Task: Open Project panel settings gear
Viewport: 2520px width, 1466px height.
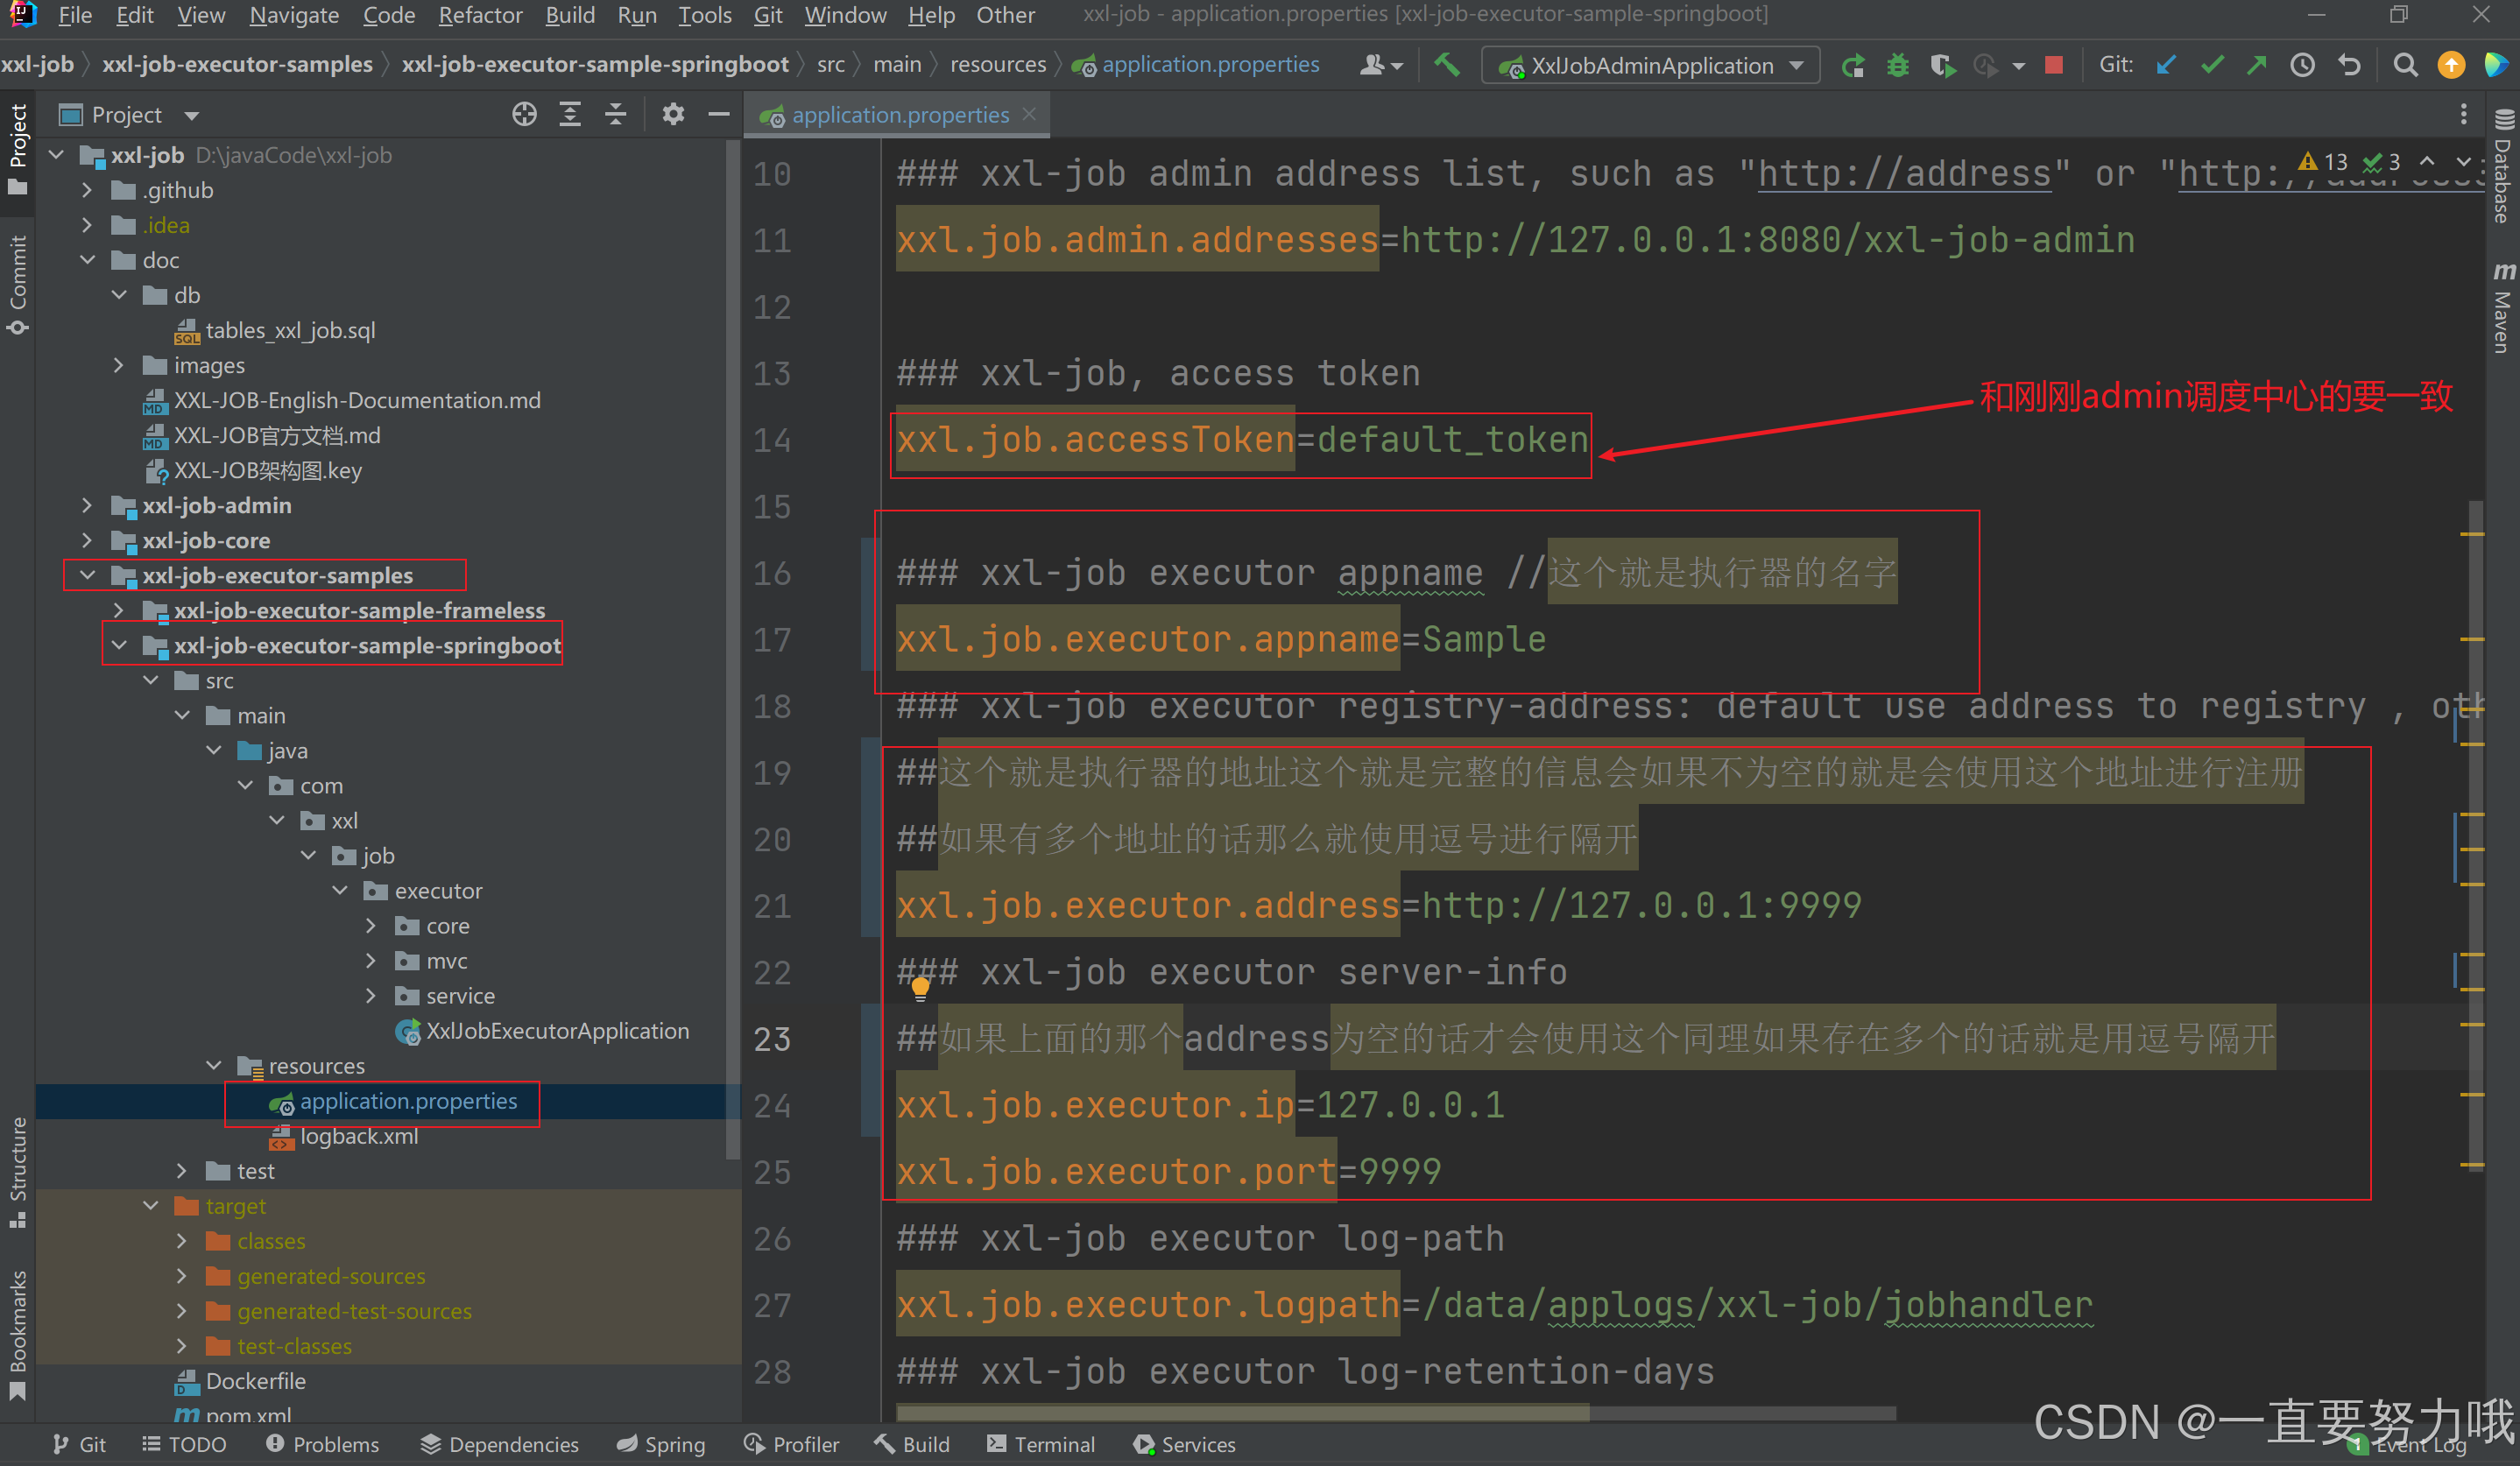Action: point(673,115)
